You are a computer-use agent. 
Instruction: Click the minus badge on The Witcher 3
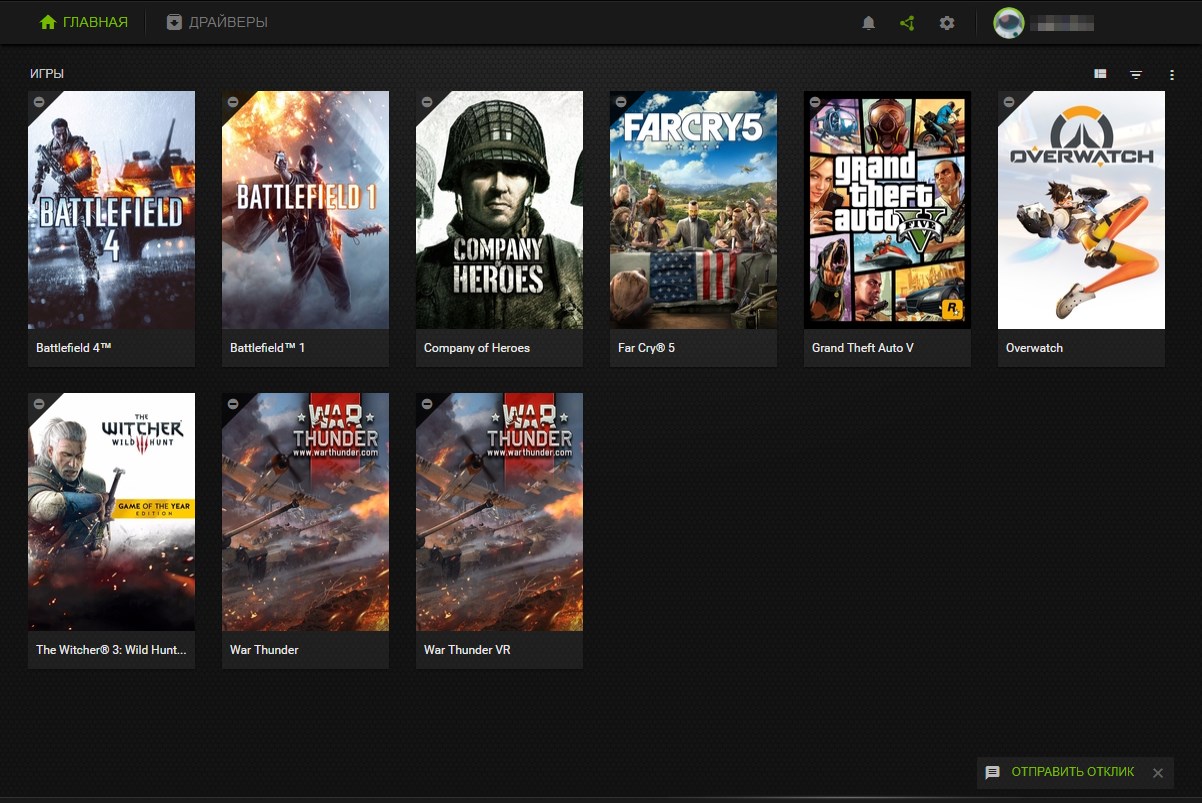point(38,403)
